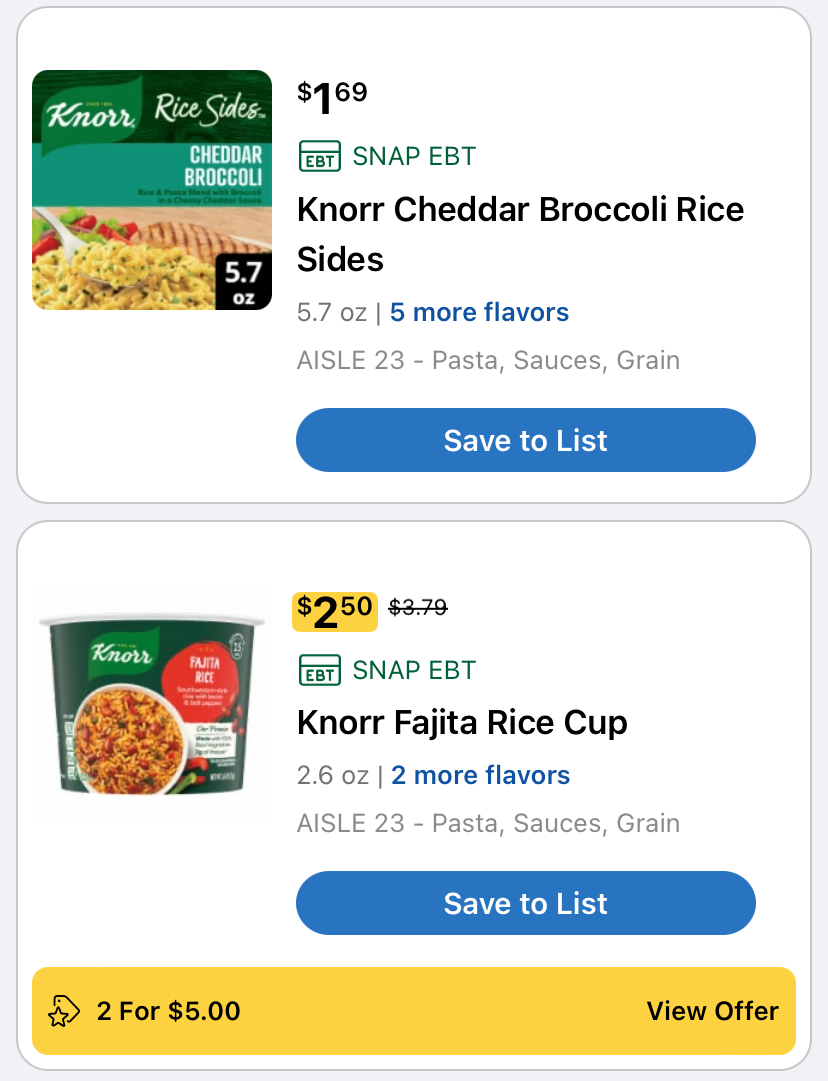Open the Knorr Fajita Rice Cup title
Screen dimensions: 828x1081
tap(462, 723)
